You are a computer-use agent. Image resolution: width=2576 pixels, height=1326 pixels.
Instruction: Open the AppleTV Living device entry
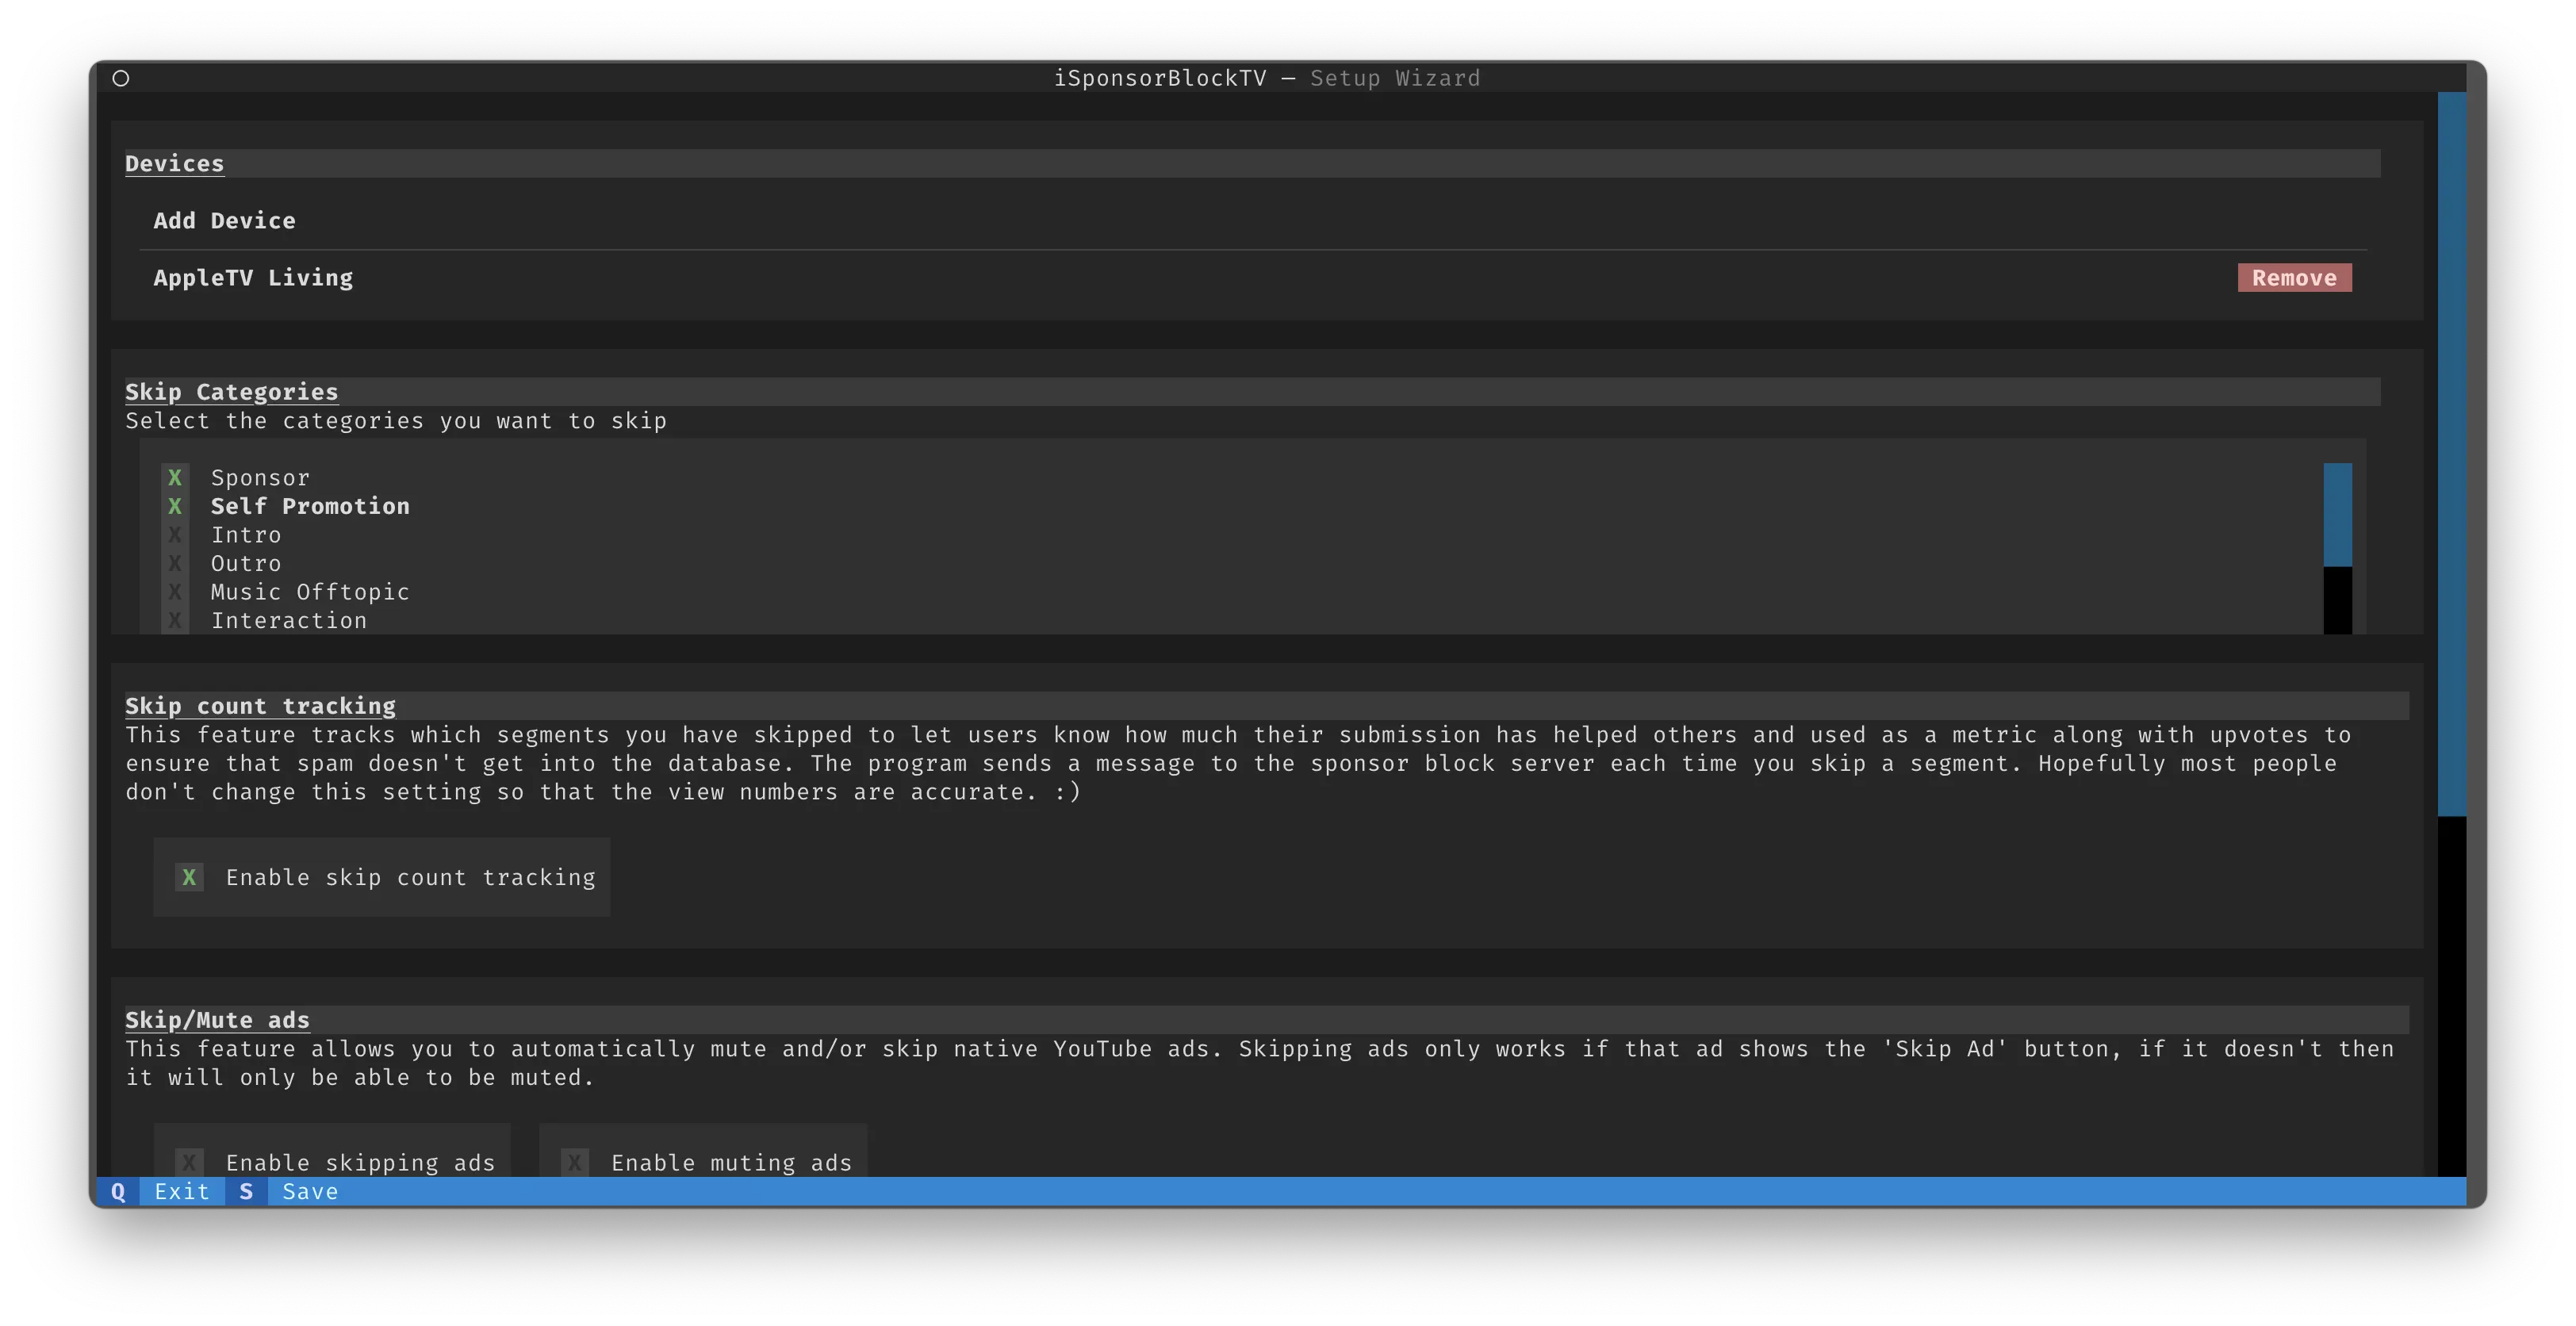click(x=253, y=278)
